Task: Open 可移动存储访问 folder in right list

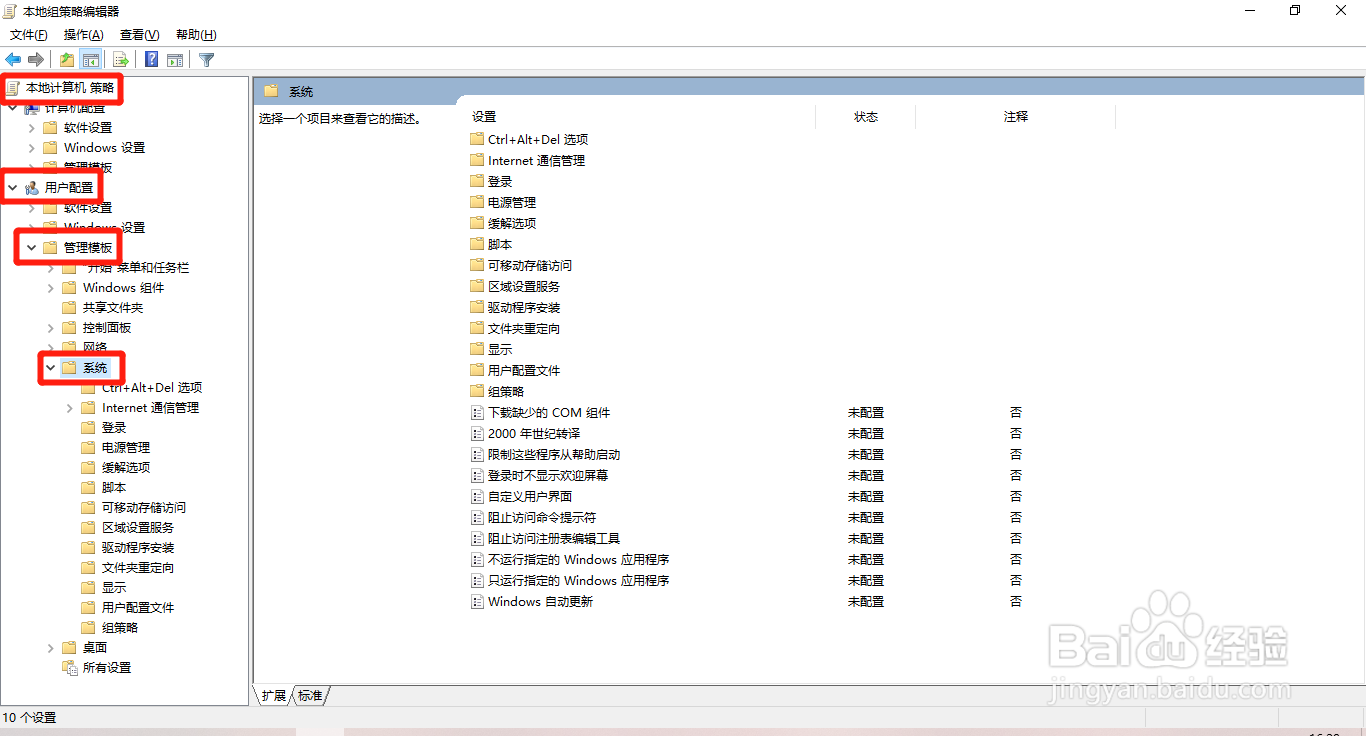Action: pyautogui.click(x=530, y=265)
